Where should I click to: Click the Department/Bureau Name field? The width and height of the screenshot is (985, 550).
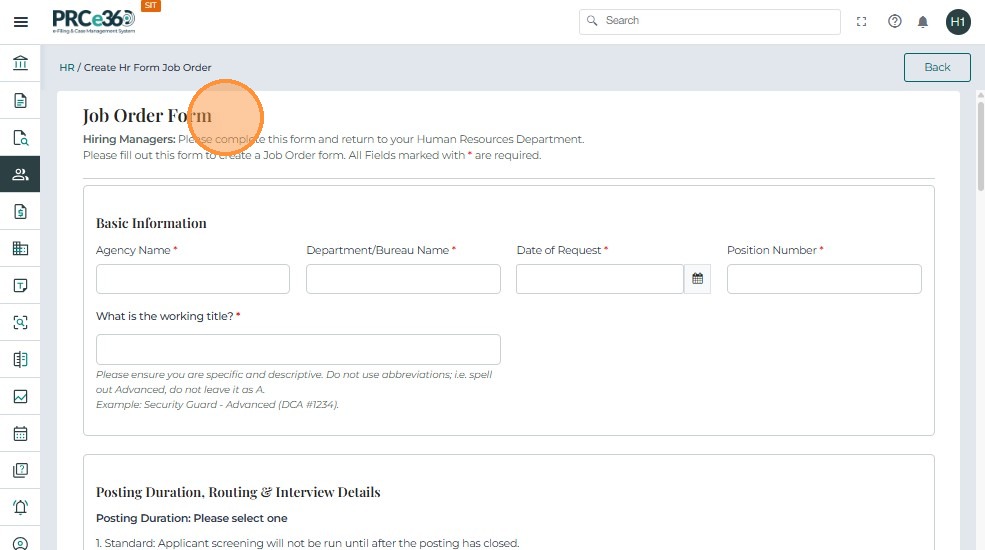(x=403, y=279)
